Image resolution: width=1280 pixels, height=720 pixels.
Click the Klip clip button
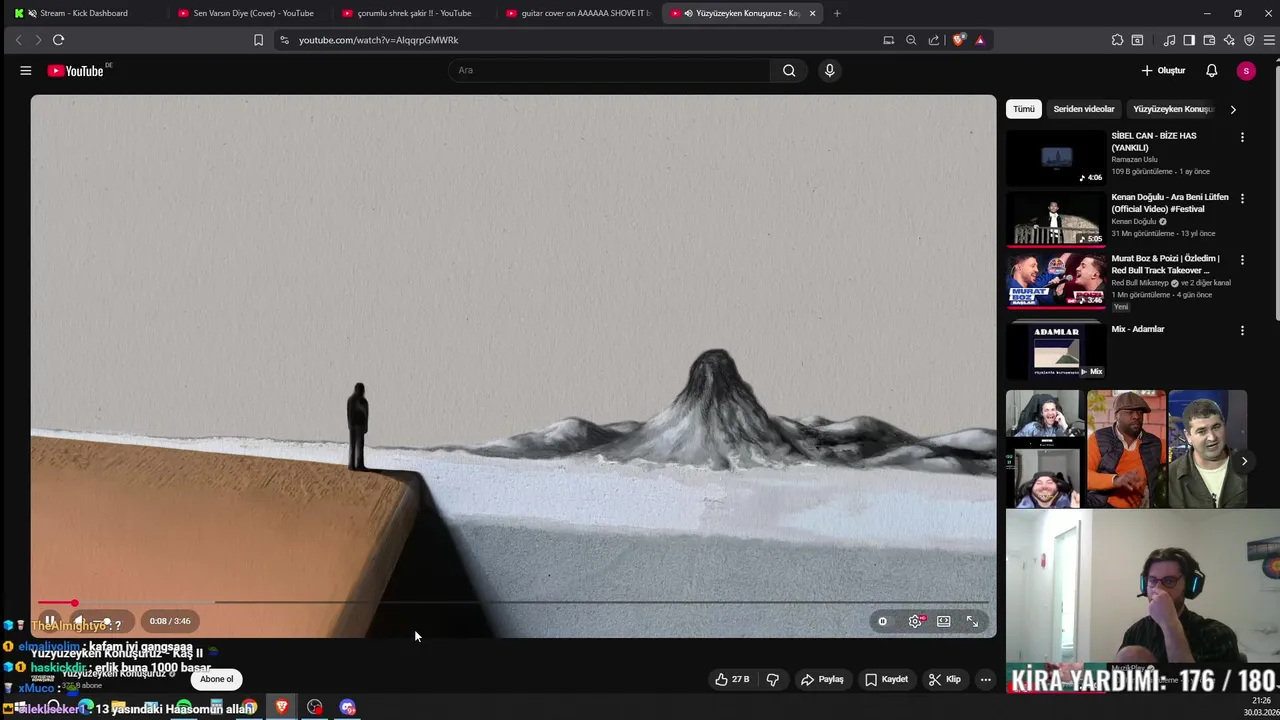[944, 679]
